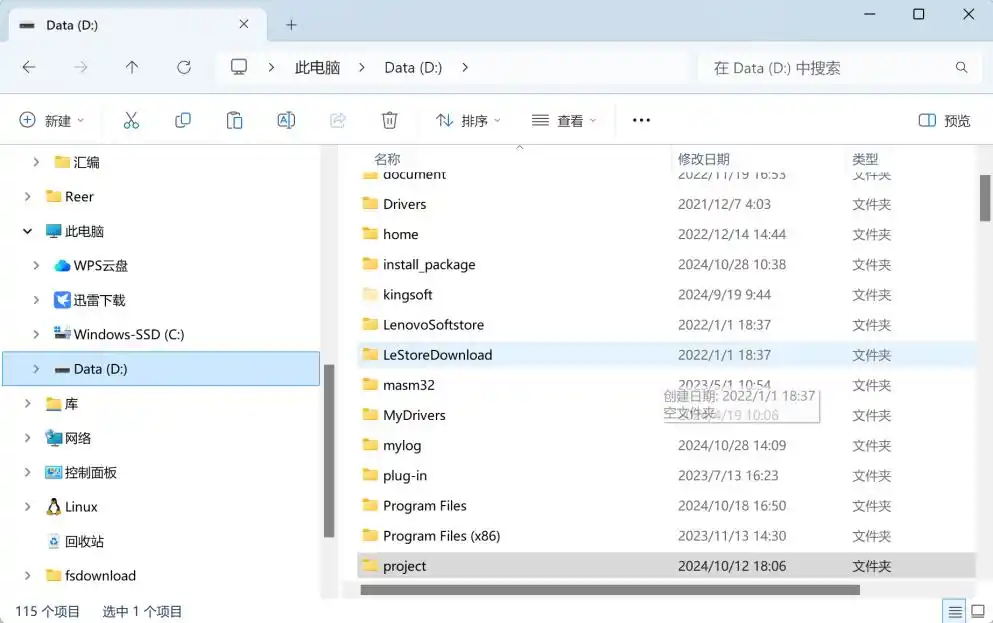The width and height of the screenshot is (993, 623).
Task: Select the LenovoSoftstore folder
Action: click(433, 325)
